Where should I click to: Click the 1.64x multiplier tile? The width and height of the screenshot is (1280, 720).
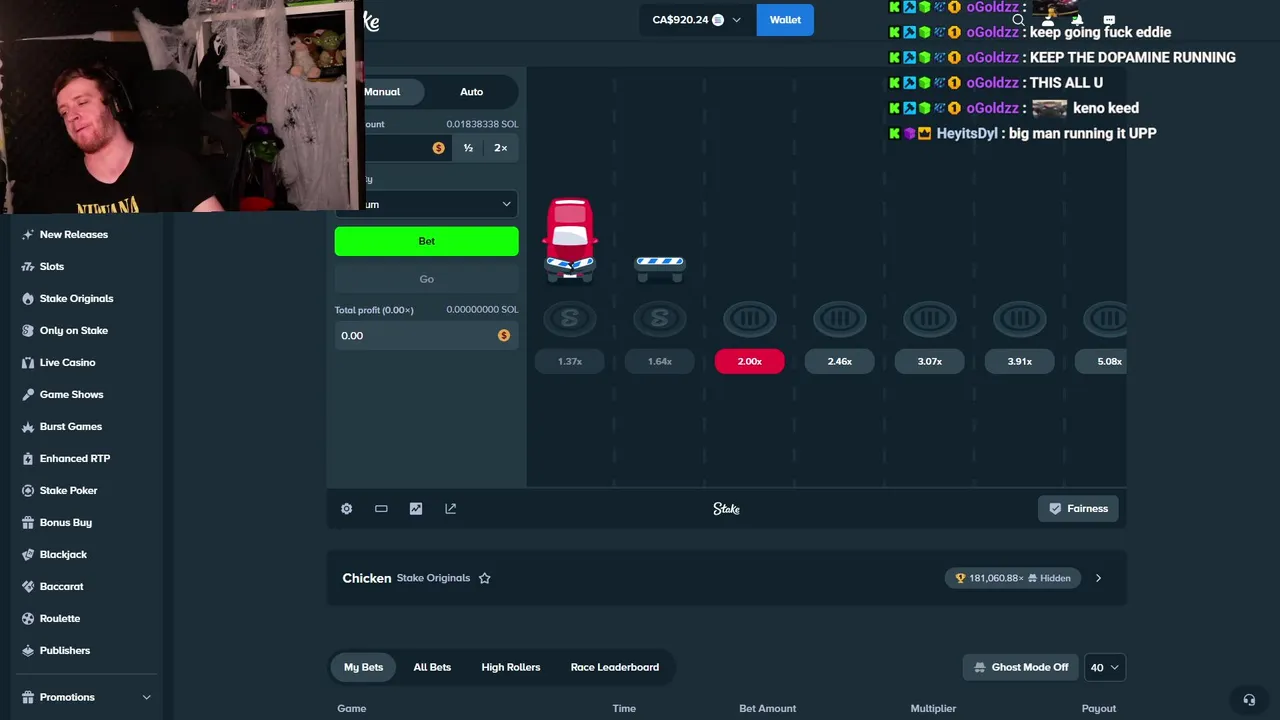click(x=660, y=361)
